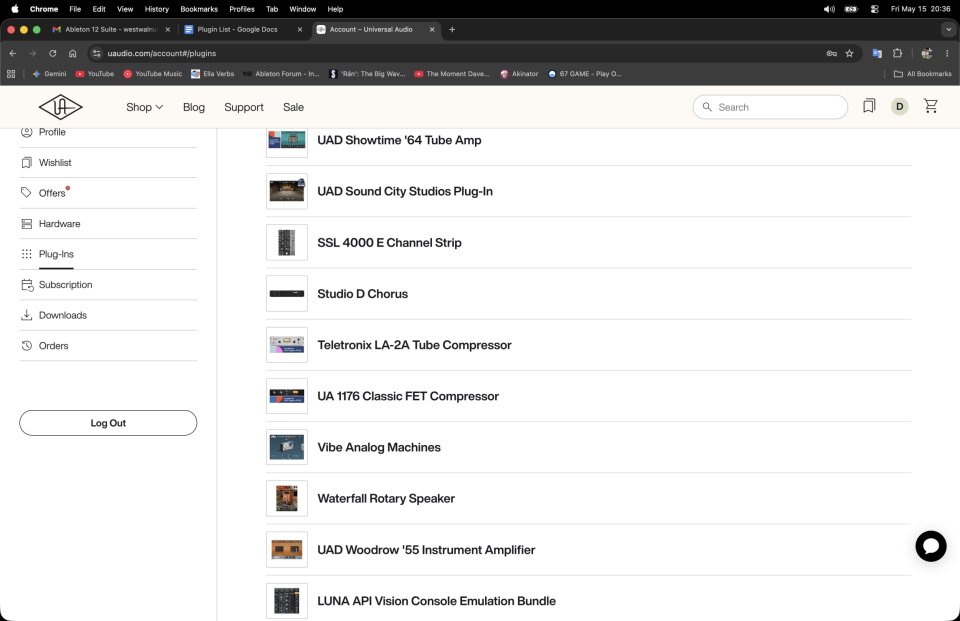Image resolution: width=960 pixels, height=621 pixels.
Task: Click the Hardware sidebar icon
Action: (x=26, y=224)
